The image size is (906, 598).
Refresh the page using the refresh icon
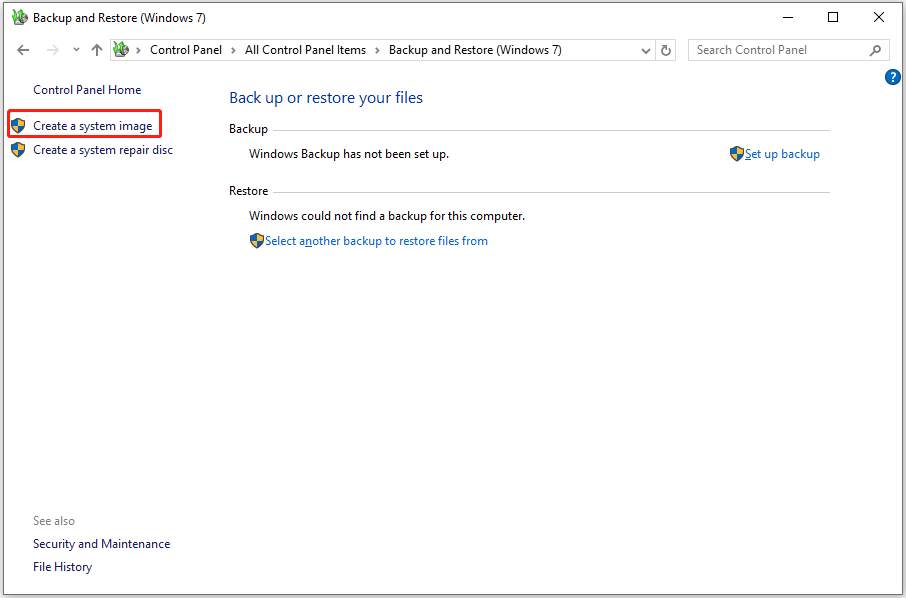tap(666, 49)
